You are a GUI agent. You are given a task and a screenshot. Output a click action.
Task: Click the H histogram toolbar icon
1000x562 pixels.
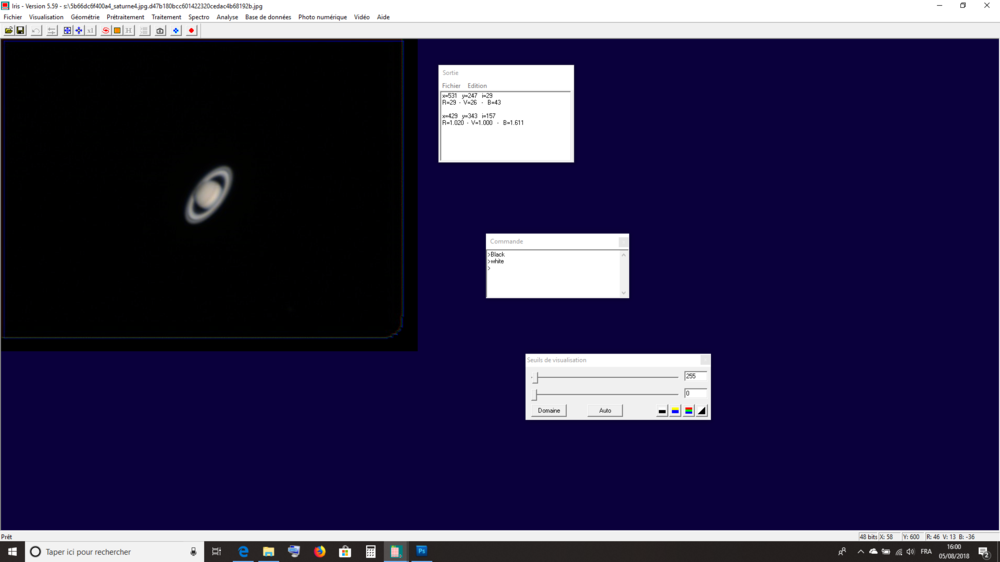pyautogui.click(x=129, y=31)
